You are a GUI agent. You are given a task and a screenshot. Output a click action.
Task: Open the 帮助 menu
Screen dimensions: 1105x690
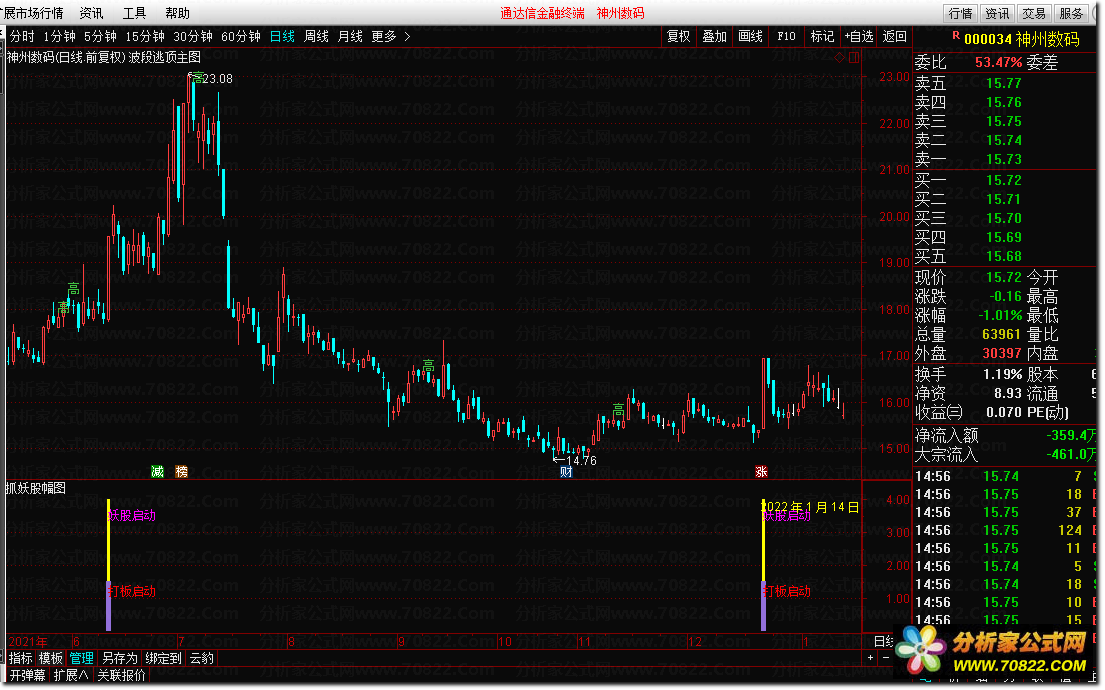click(177, 13)
